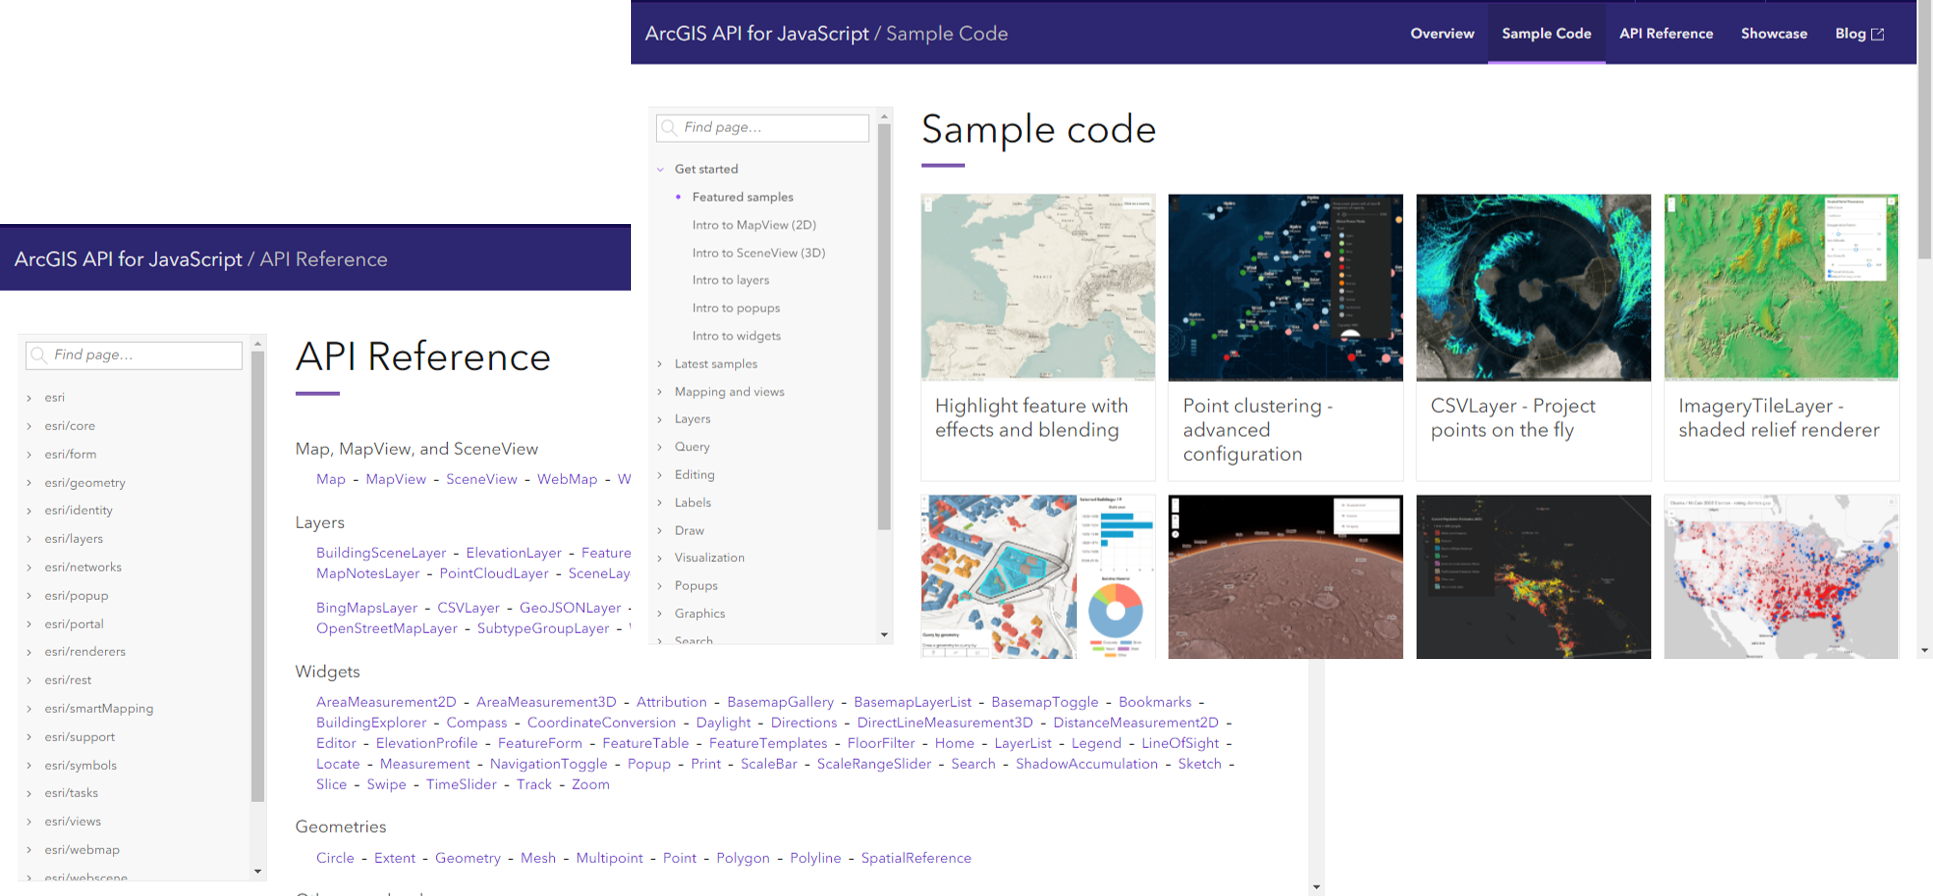Open the Polygon geometry link
Image resolution: width=1933 pixels, height=896 pixels.
(x=743, y=858)
